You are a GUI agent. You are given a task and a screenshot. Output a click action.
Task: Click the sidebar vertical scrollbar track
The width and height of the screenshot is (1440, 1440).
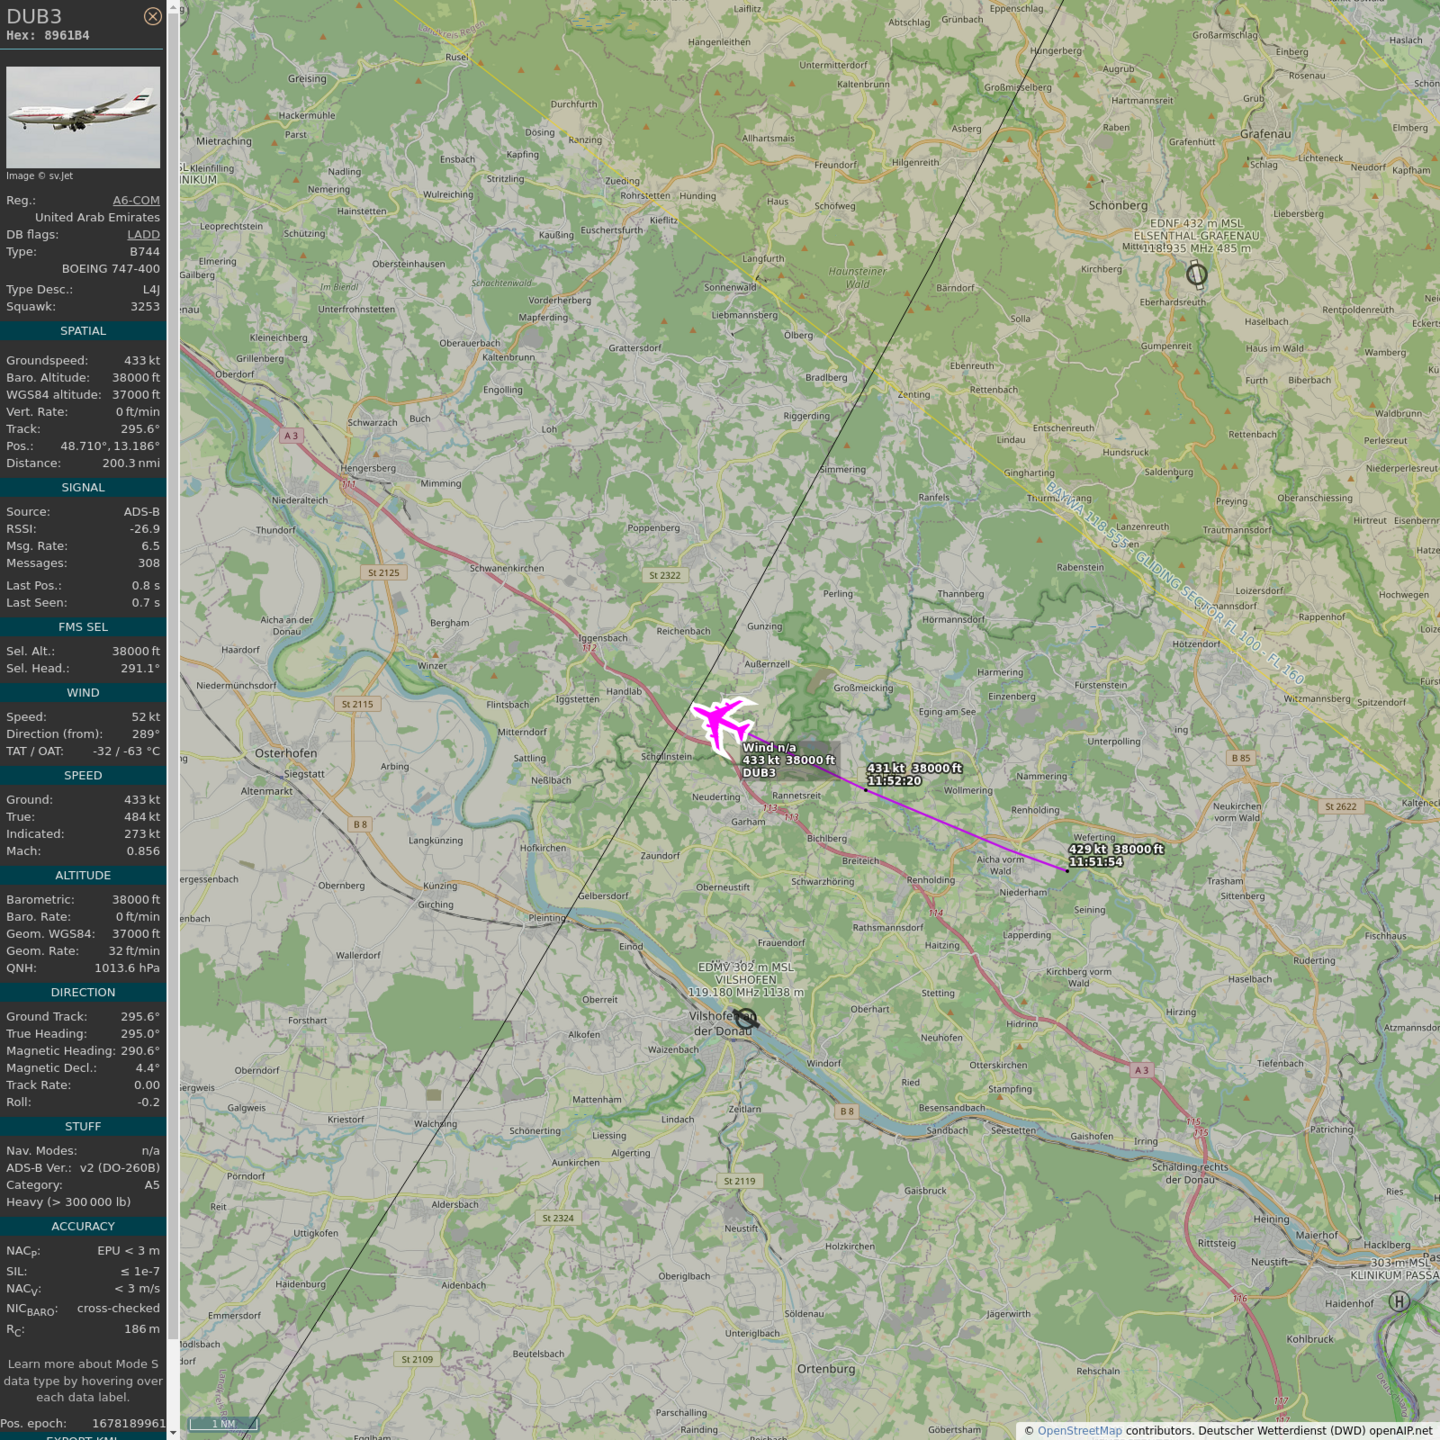pyautogui.click(x=173, y=700)
